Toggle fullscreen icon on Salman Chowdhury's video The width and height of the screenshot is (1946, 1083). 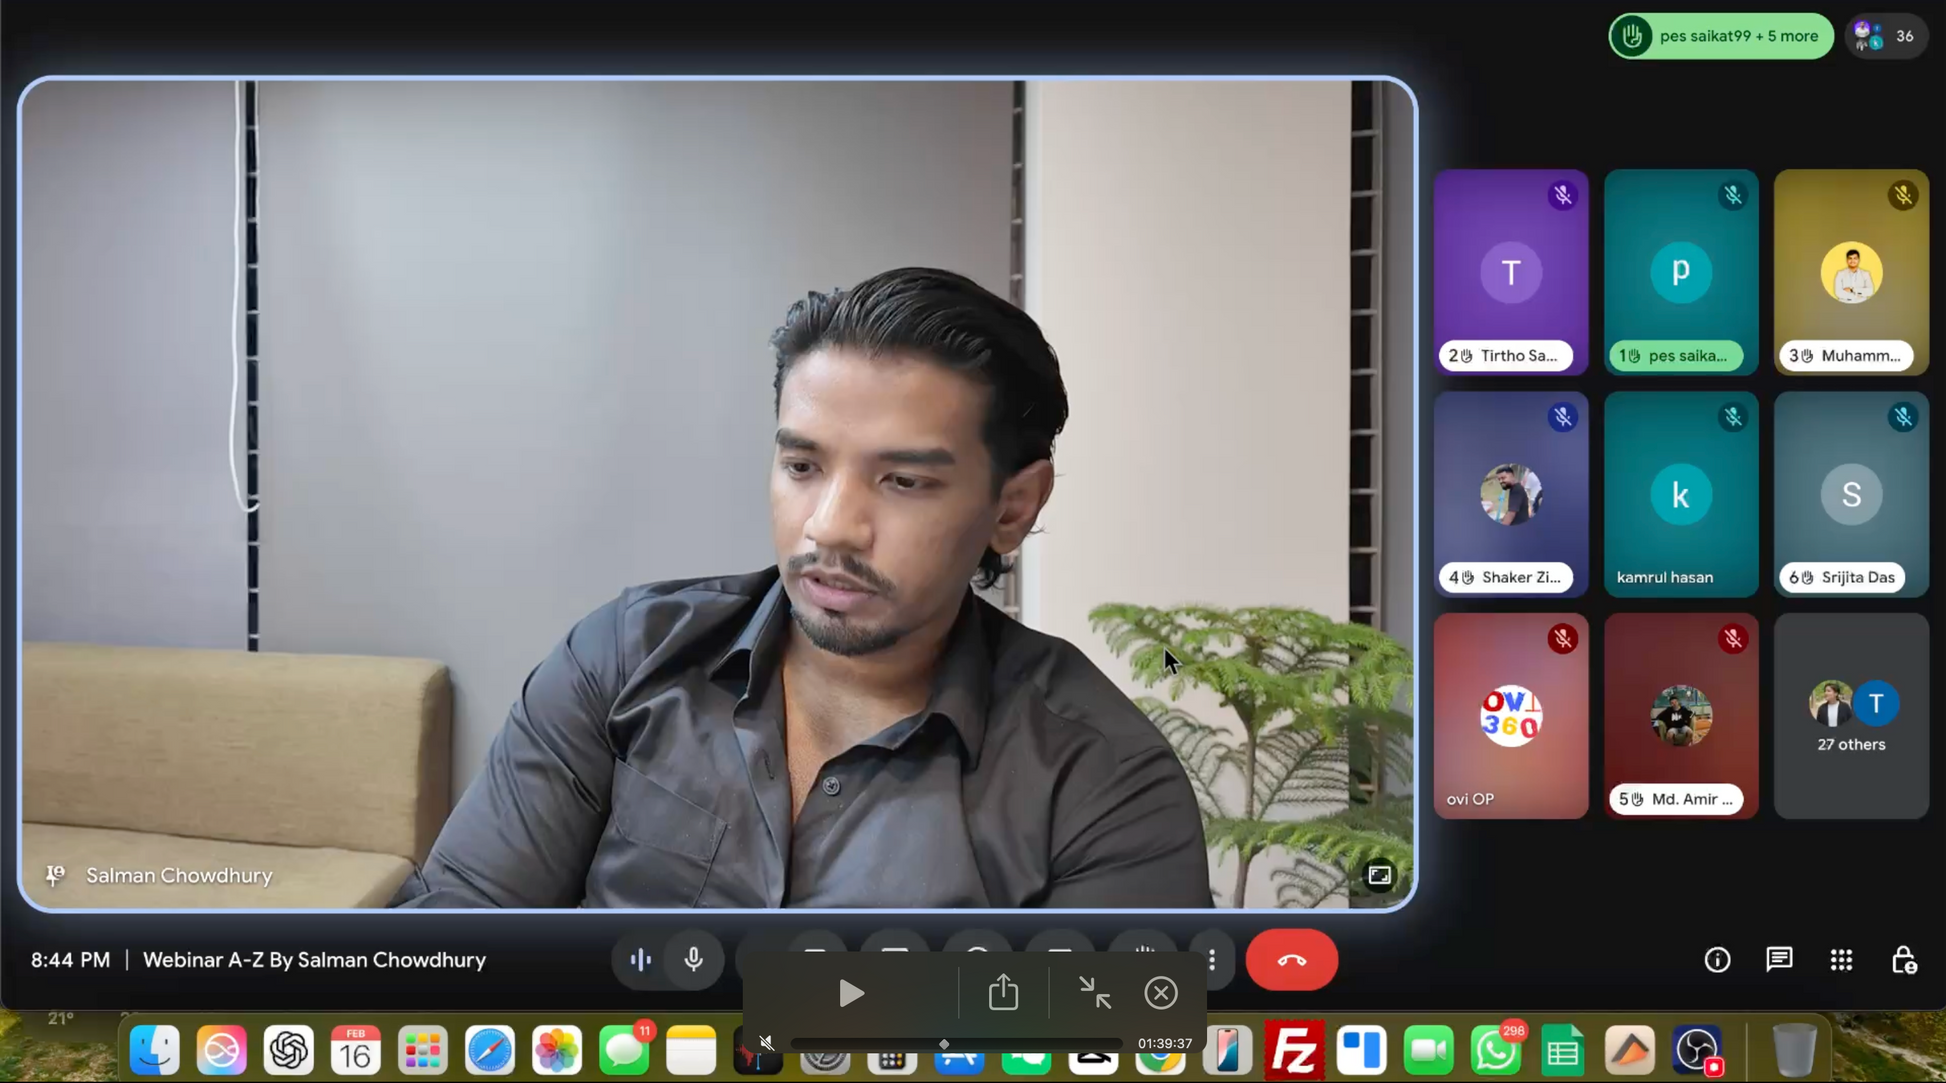(1379, 875)
